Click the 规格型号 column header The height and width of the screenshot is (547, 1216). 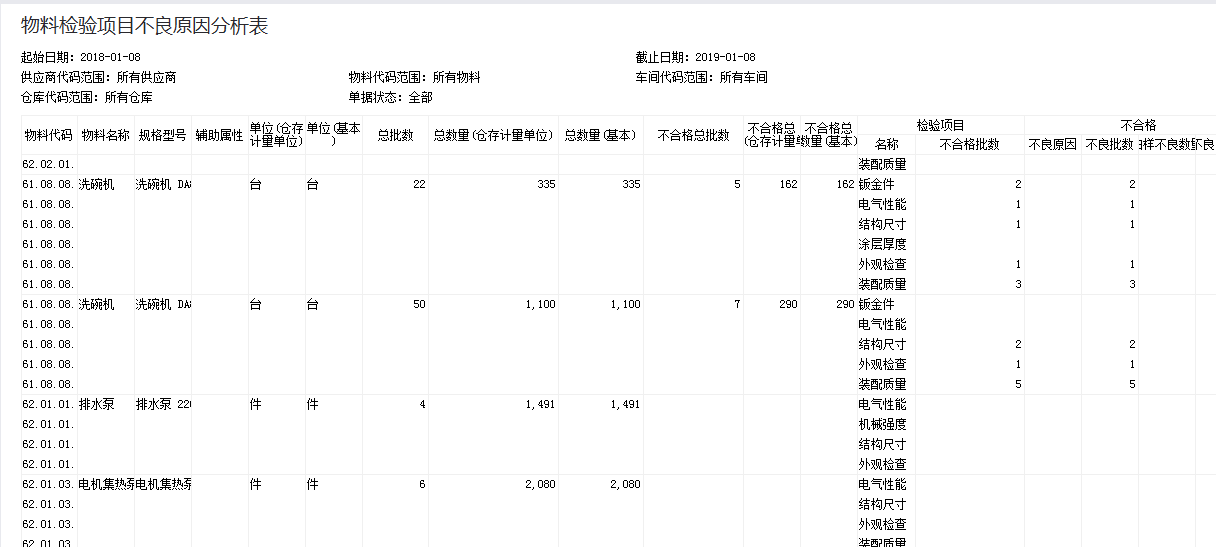163,135
